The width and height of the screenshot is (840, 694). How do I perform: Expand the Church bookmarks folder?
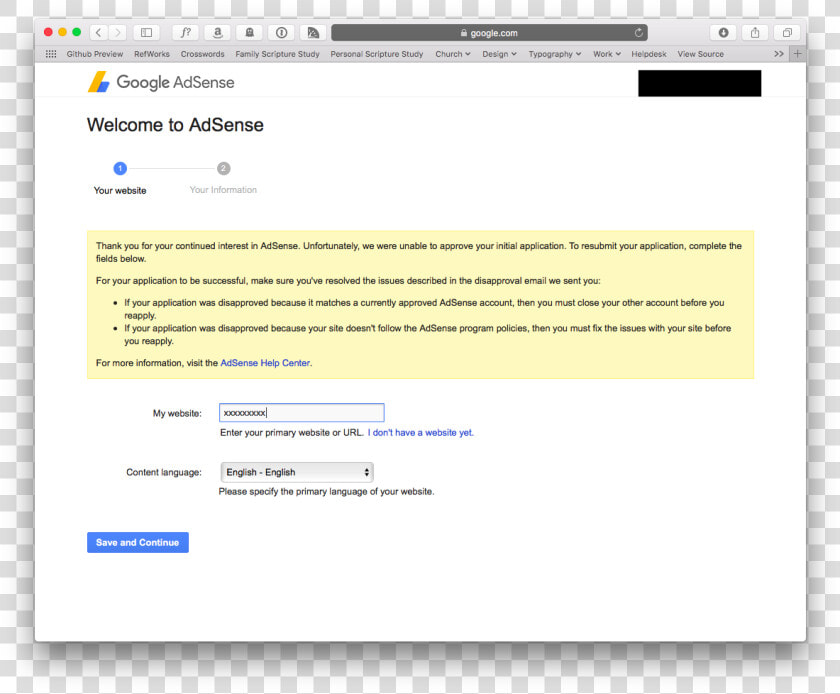click(453, 54)
